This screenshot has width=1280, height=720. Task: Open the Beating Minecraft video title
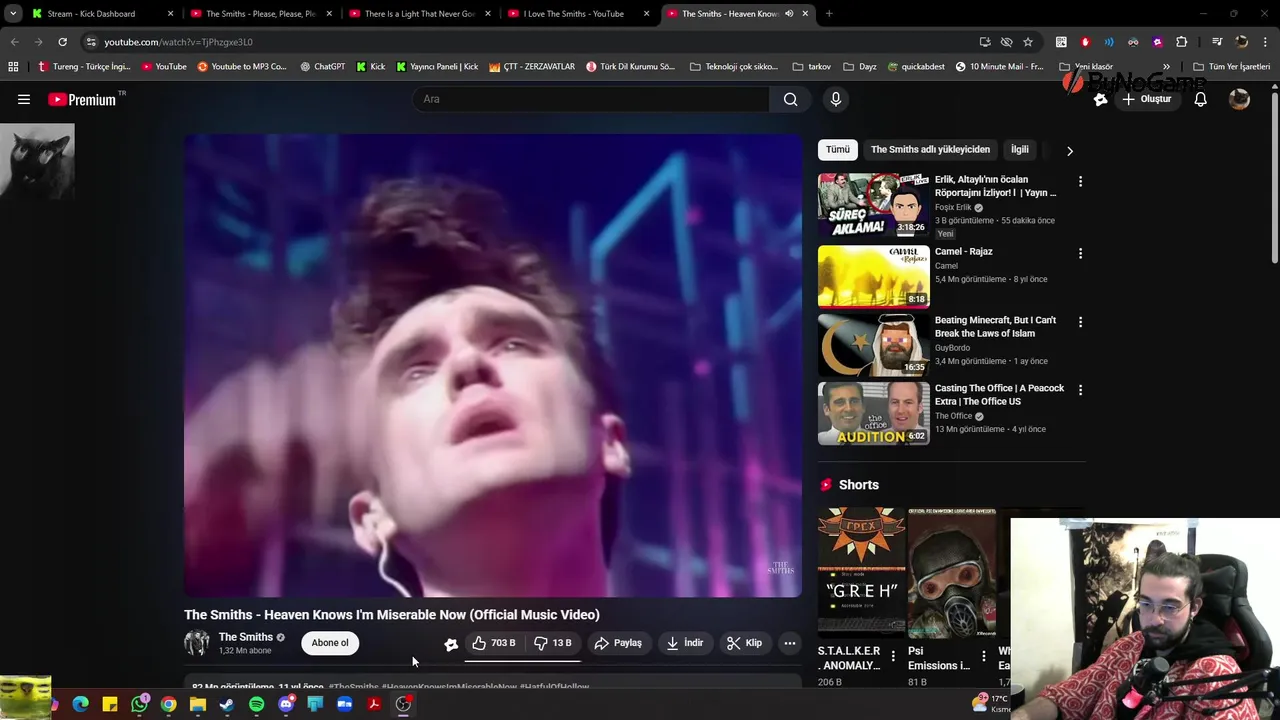click(995, 327)
